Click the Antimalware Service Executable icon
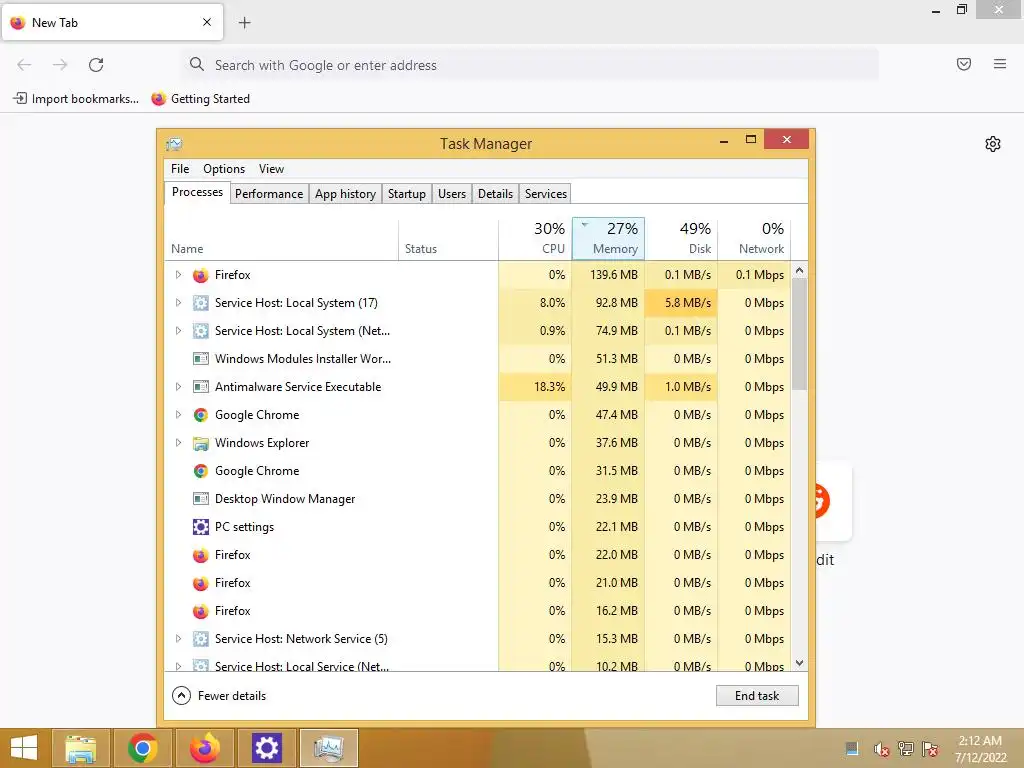 point(200,387)
